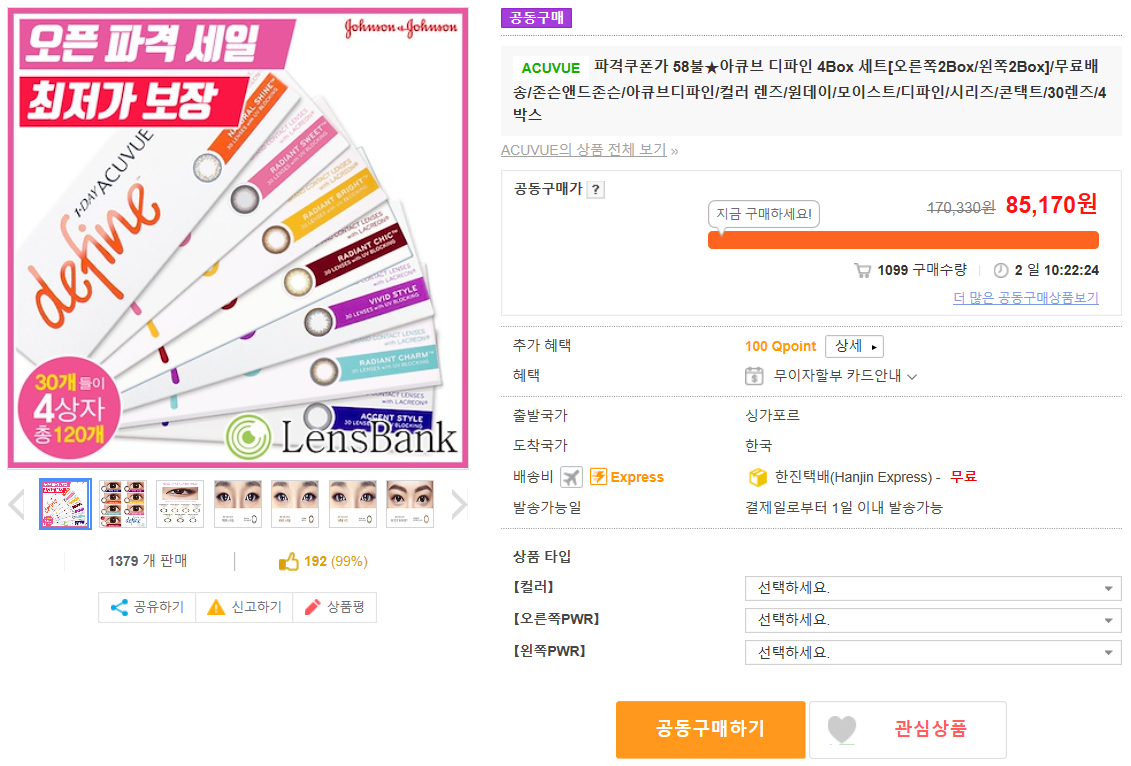Click the purple 공동구매 badge

coord(536,17)
